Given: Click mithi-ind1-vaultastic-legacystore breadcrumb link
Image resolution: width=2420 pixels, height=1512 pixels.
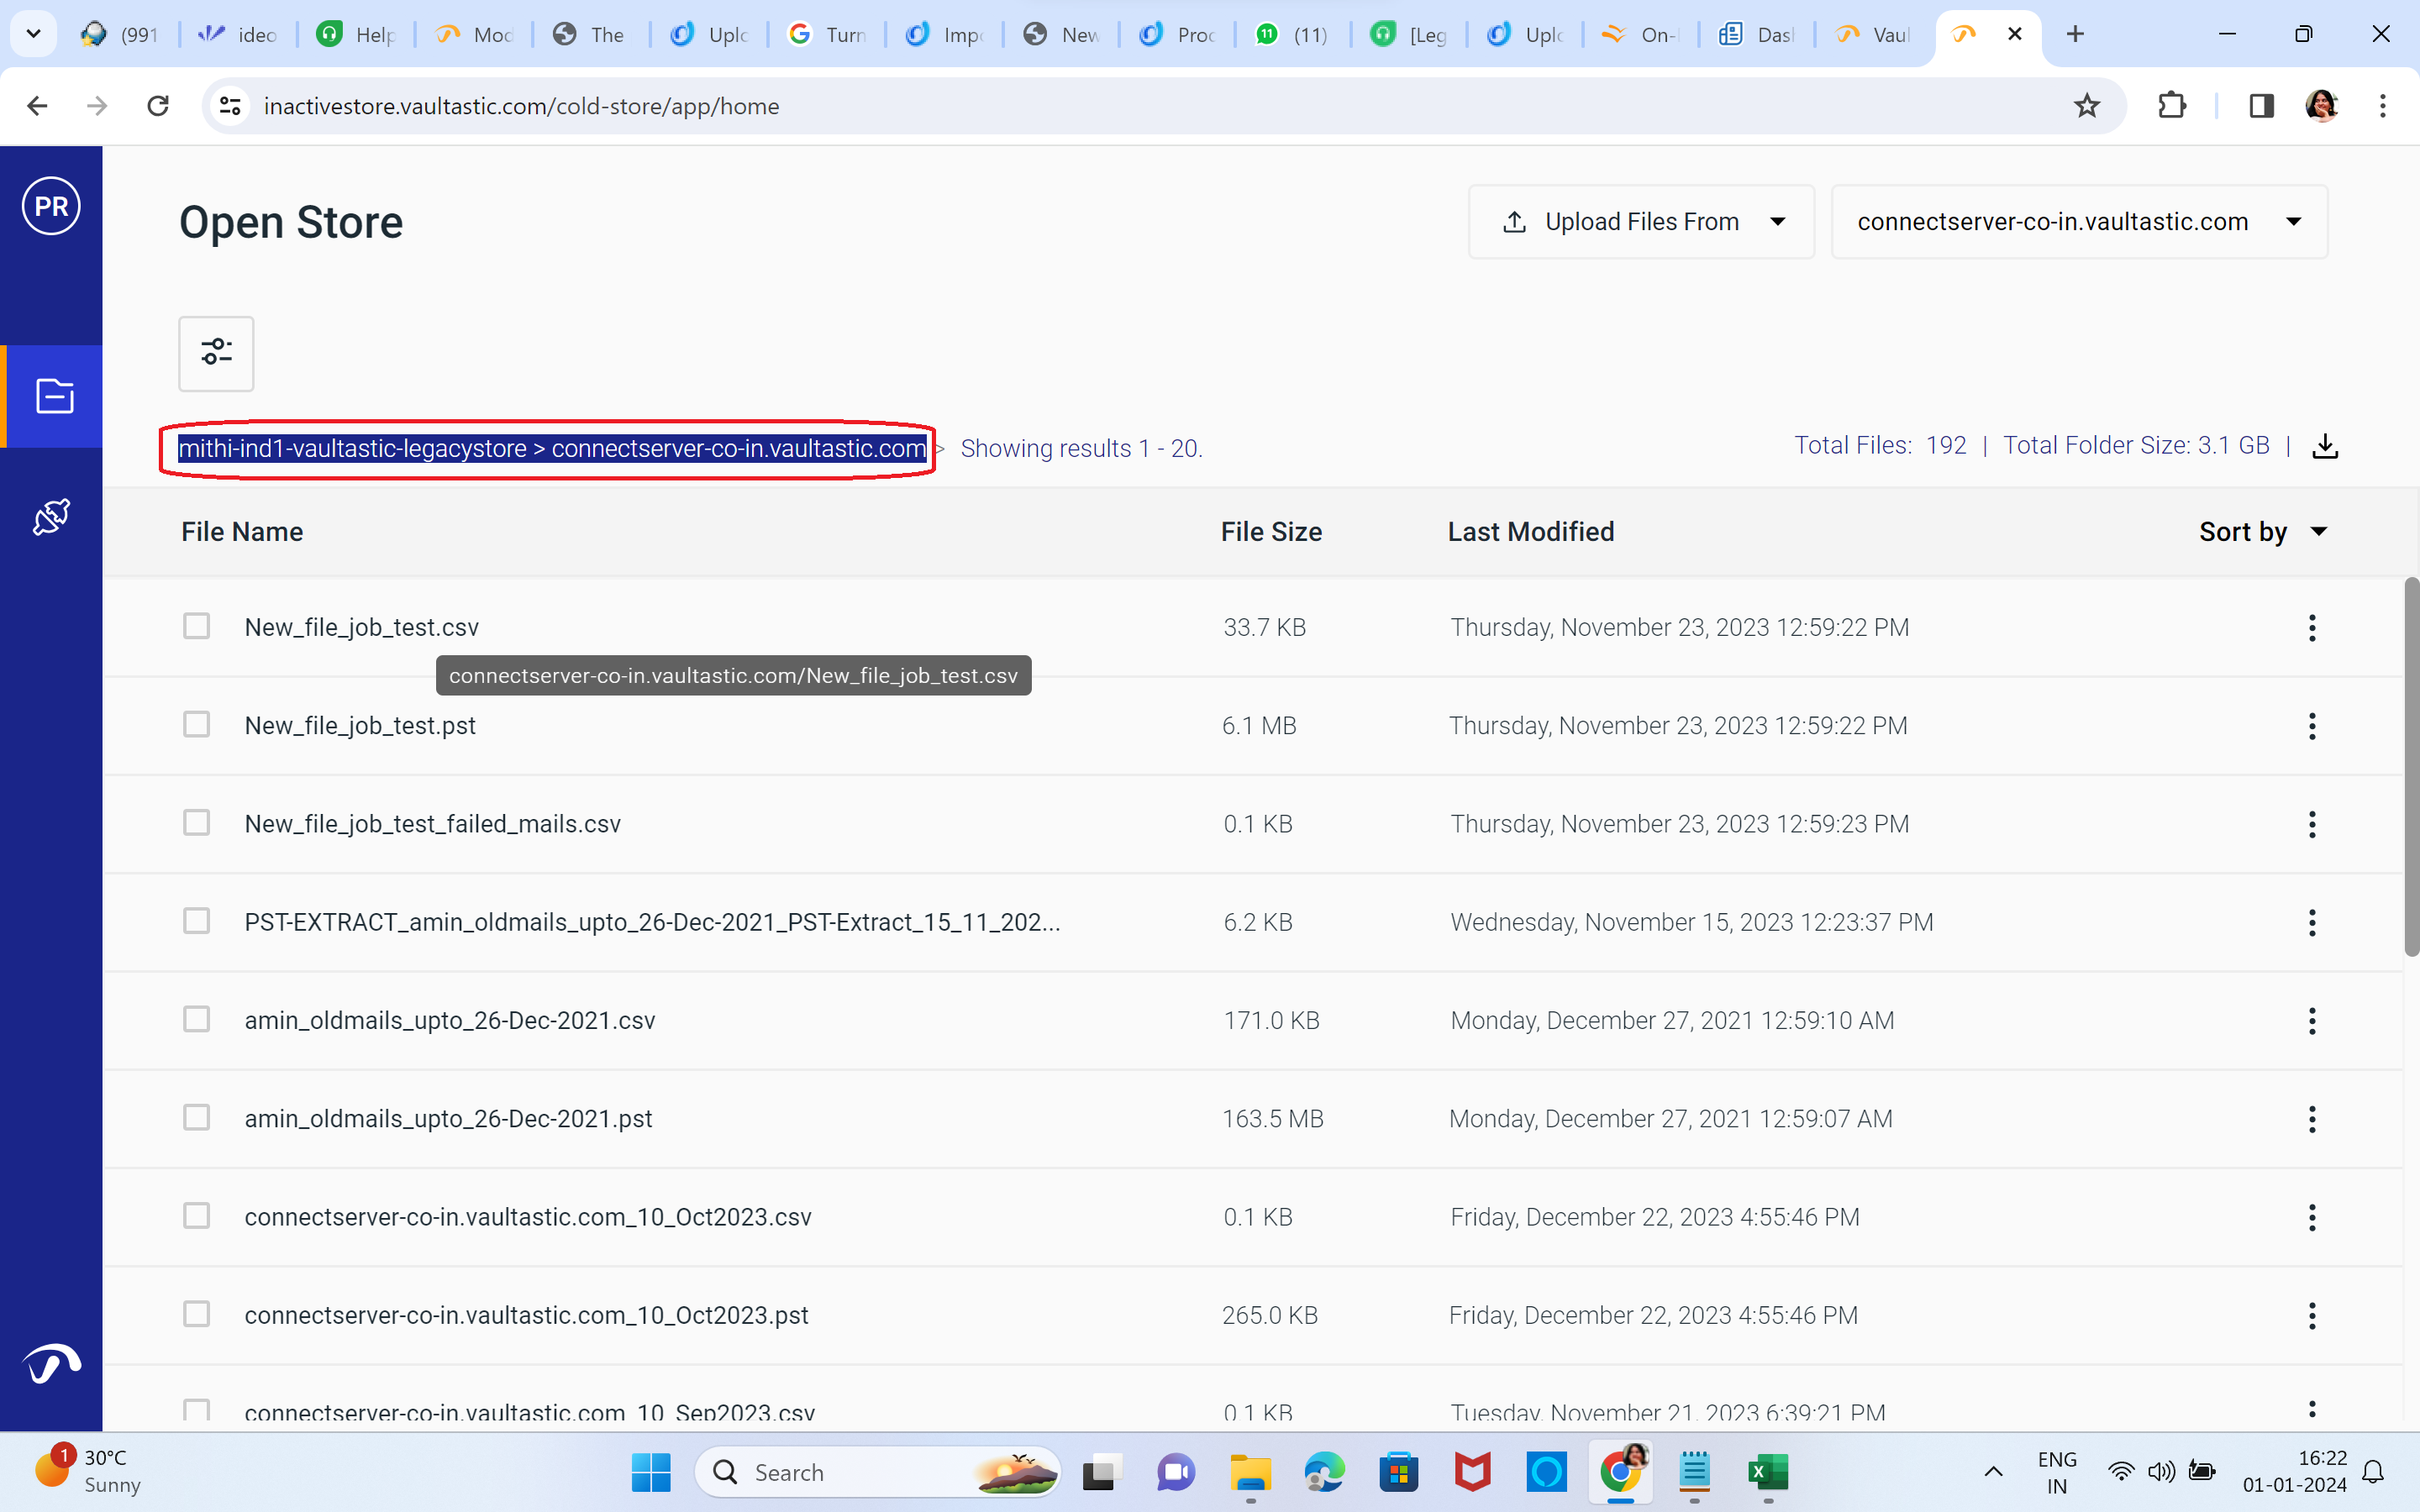Looking at the screenshot, I should pyautogui.click(x=352, y=449).
